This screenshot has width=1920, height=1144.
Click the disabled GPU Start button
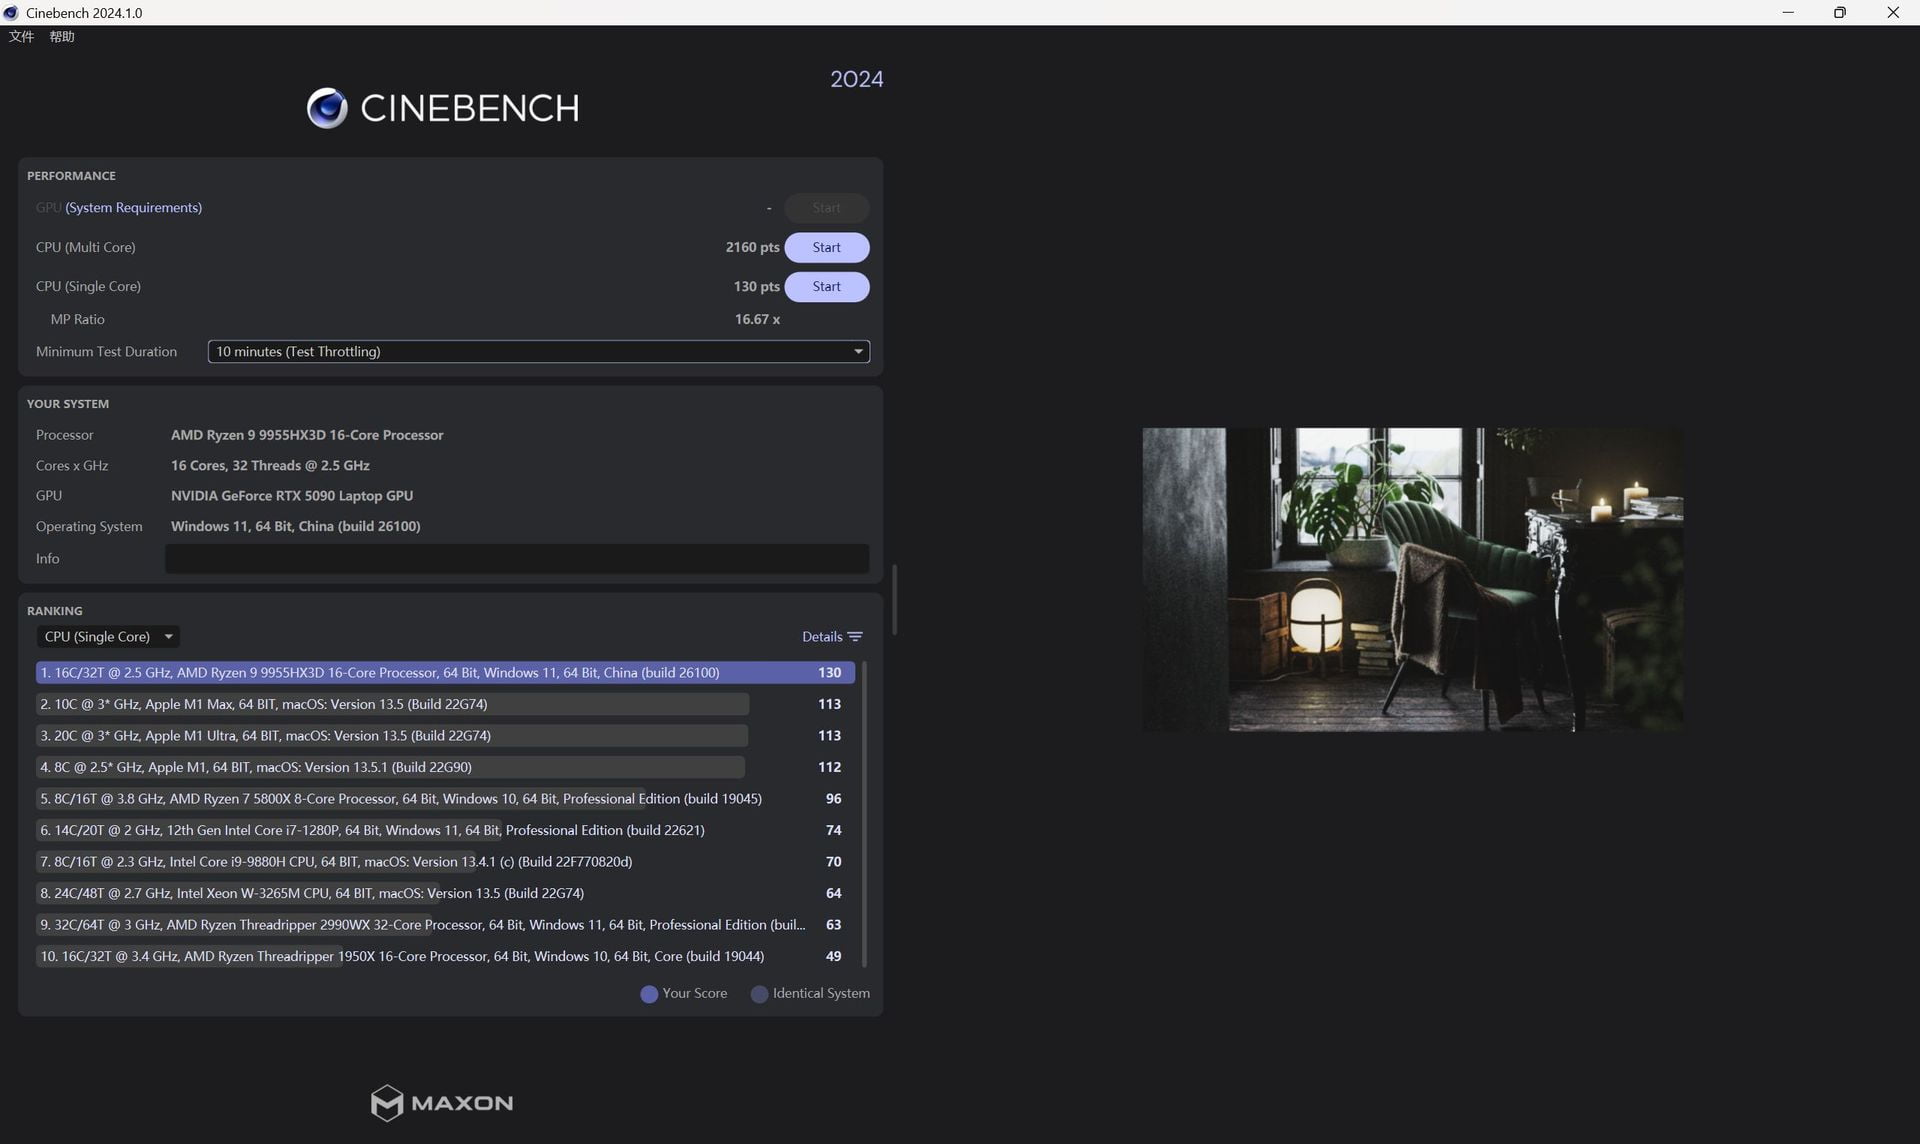point(826,208)
